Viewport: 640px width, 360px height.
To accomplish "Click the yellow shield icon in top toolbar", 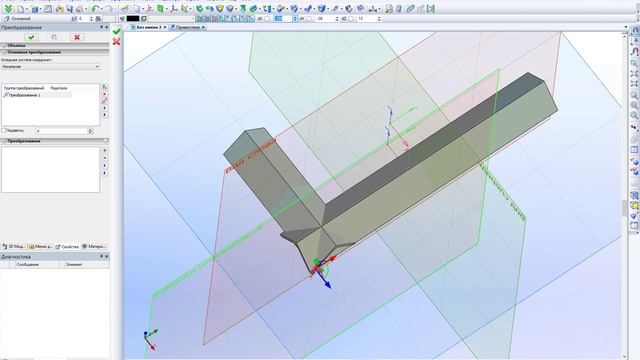I will coord(220,8).
